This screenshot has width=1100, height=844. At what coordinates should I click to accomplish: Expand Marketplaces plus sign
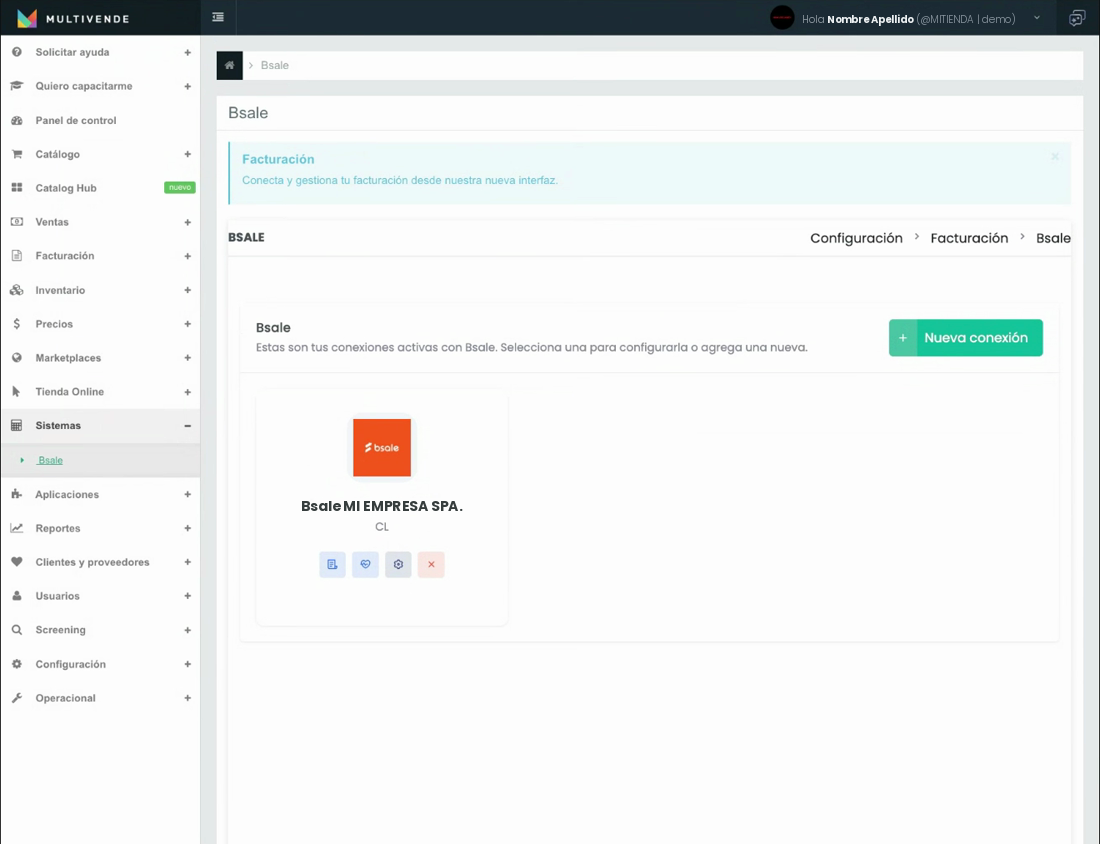click(187, 358)
